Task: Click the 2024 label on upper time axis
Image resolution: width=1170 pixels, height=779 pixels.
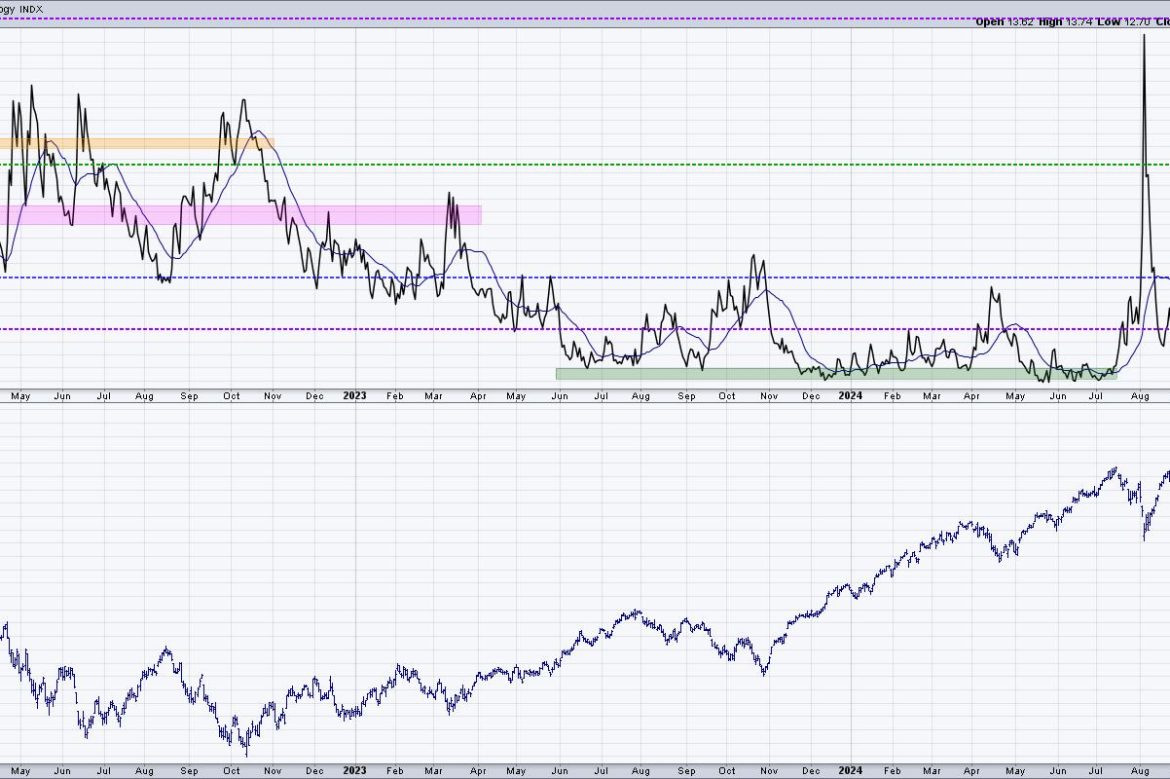Action: click(x=850, y=396)
